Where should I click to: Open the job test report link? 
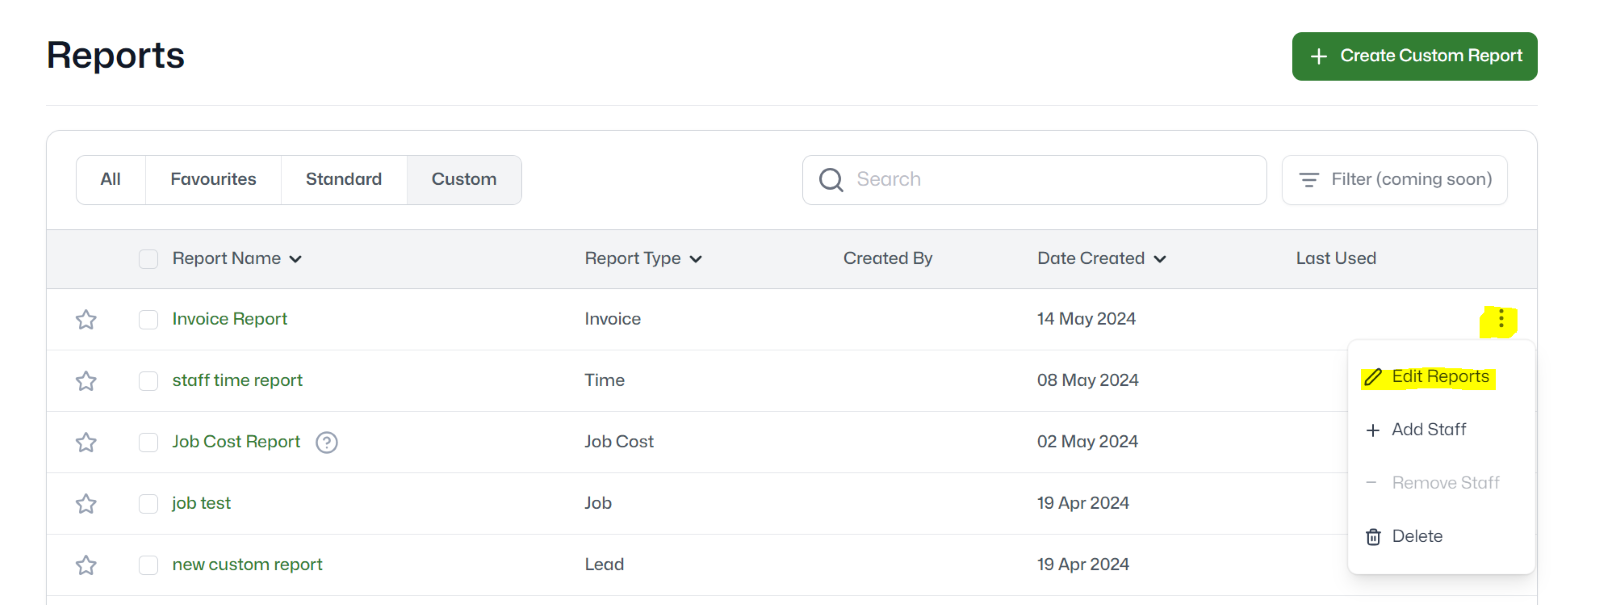click(x=201, y=503)
